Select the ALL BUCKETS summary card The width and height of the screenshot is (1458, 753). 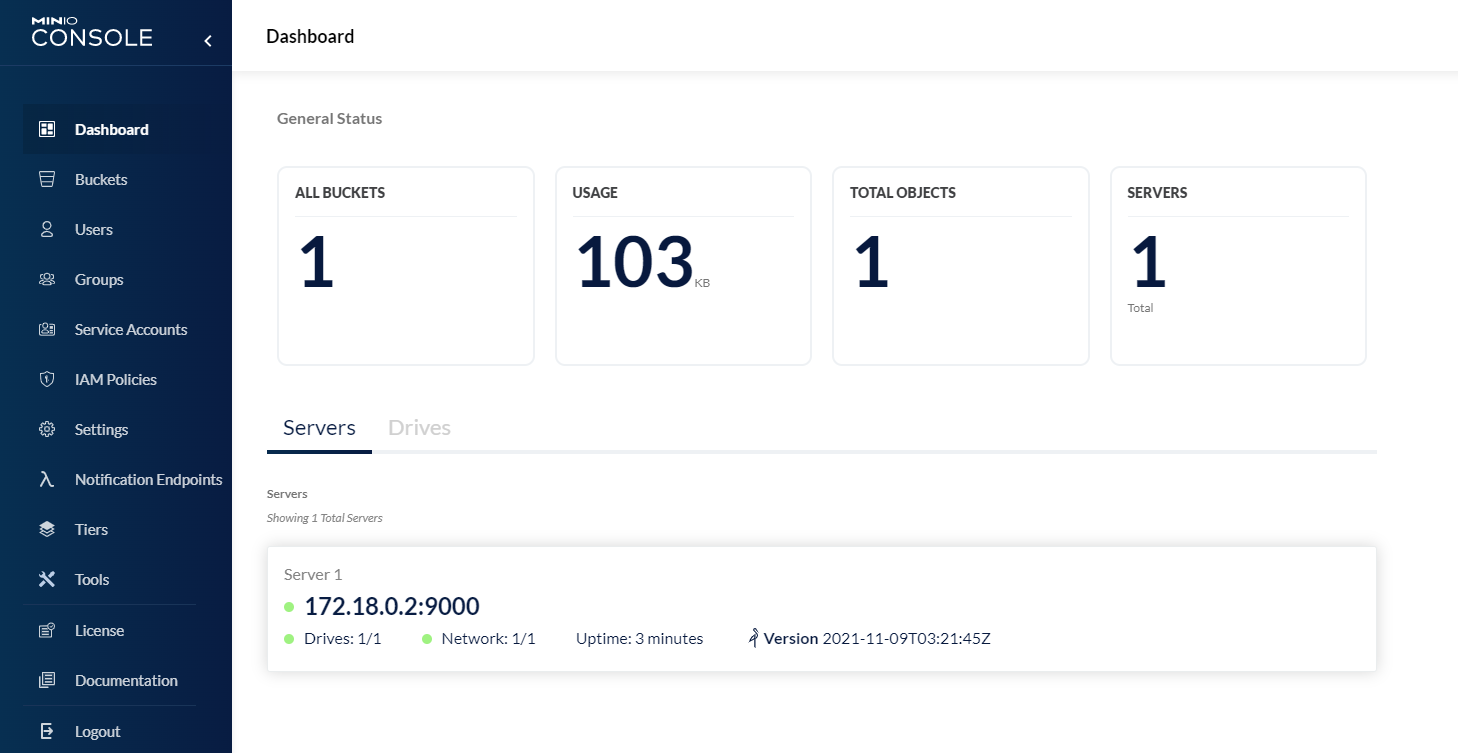coord(405,265)
